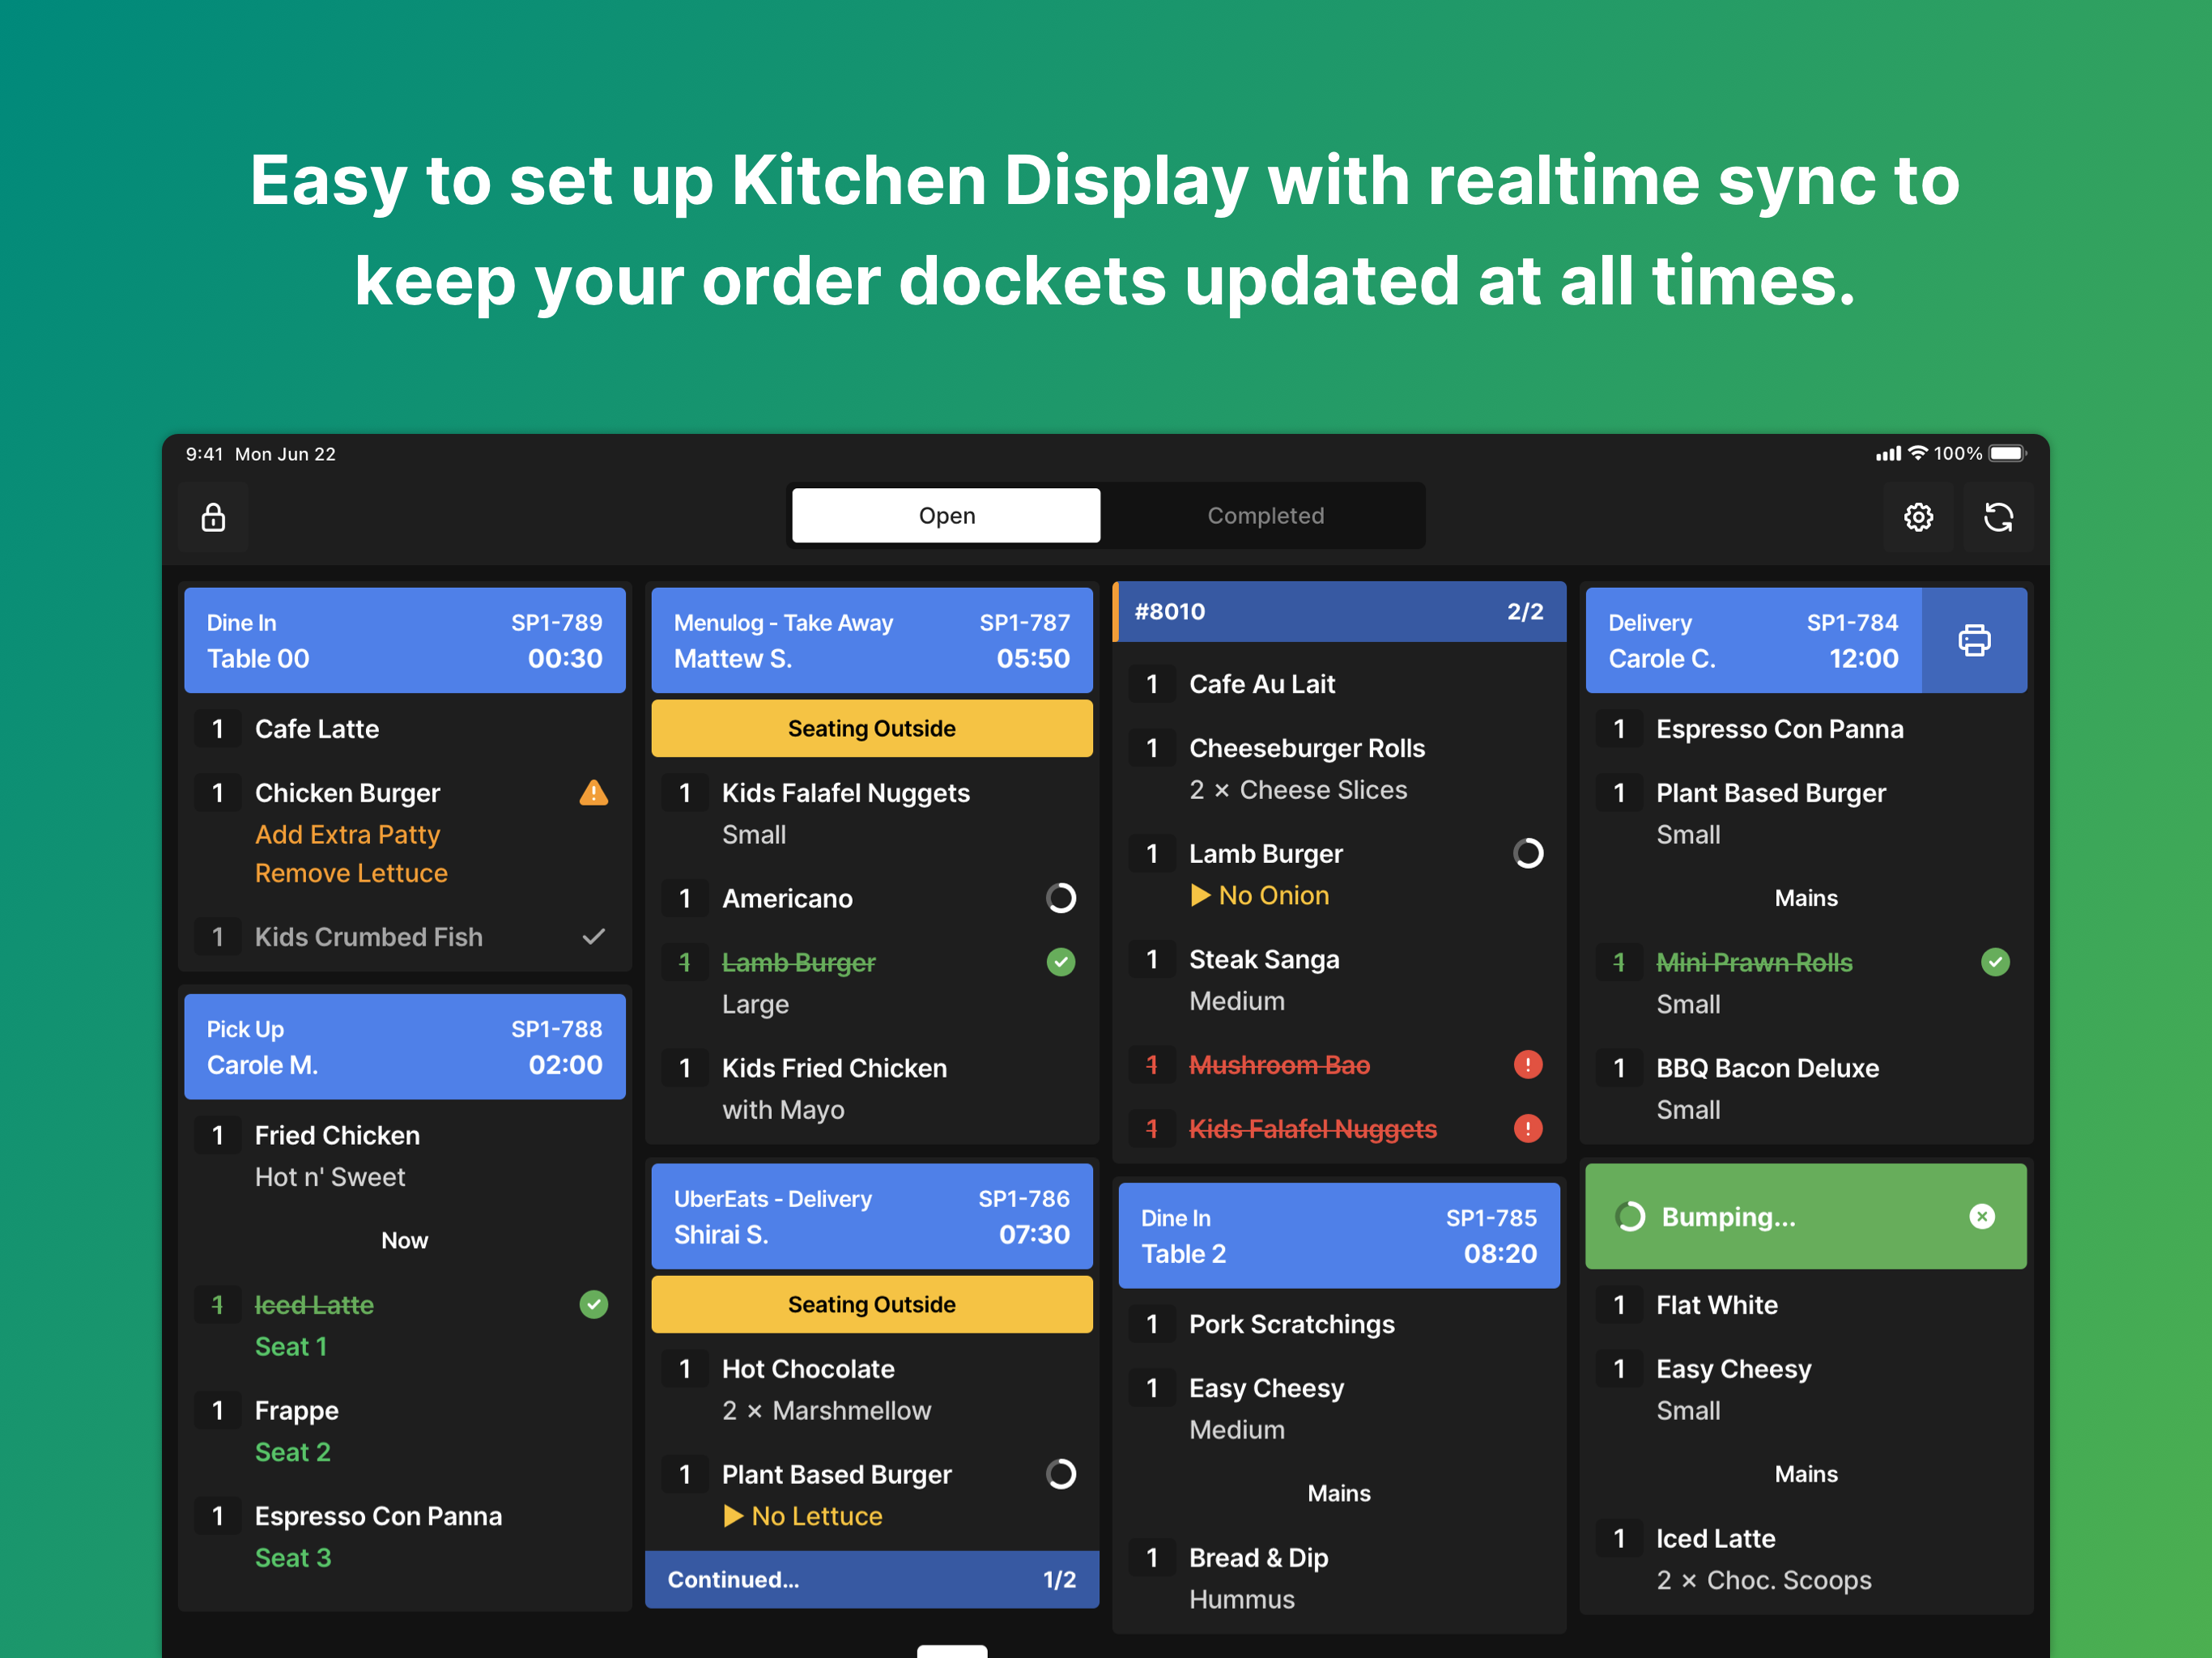Screen dimensions: 2212x1658
Task: Click Seating Outside banner under Mattew S.
Action: [872, 729]
